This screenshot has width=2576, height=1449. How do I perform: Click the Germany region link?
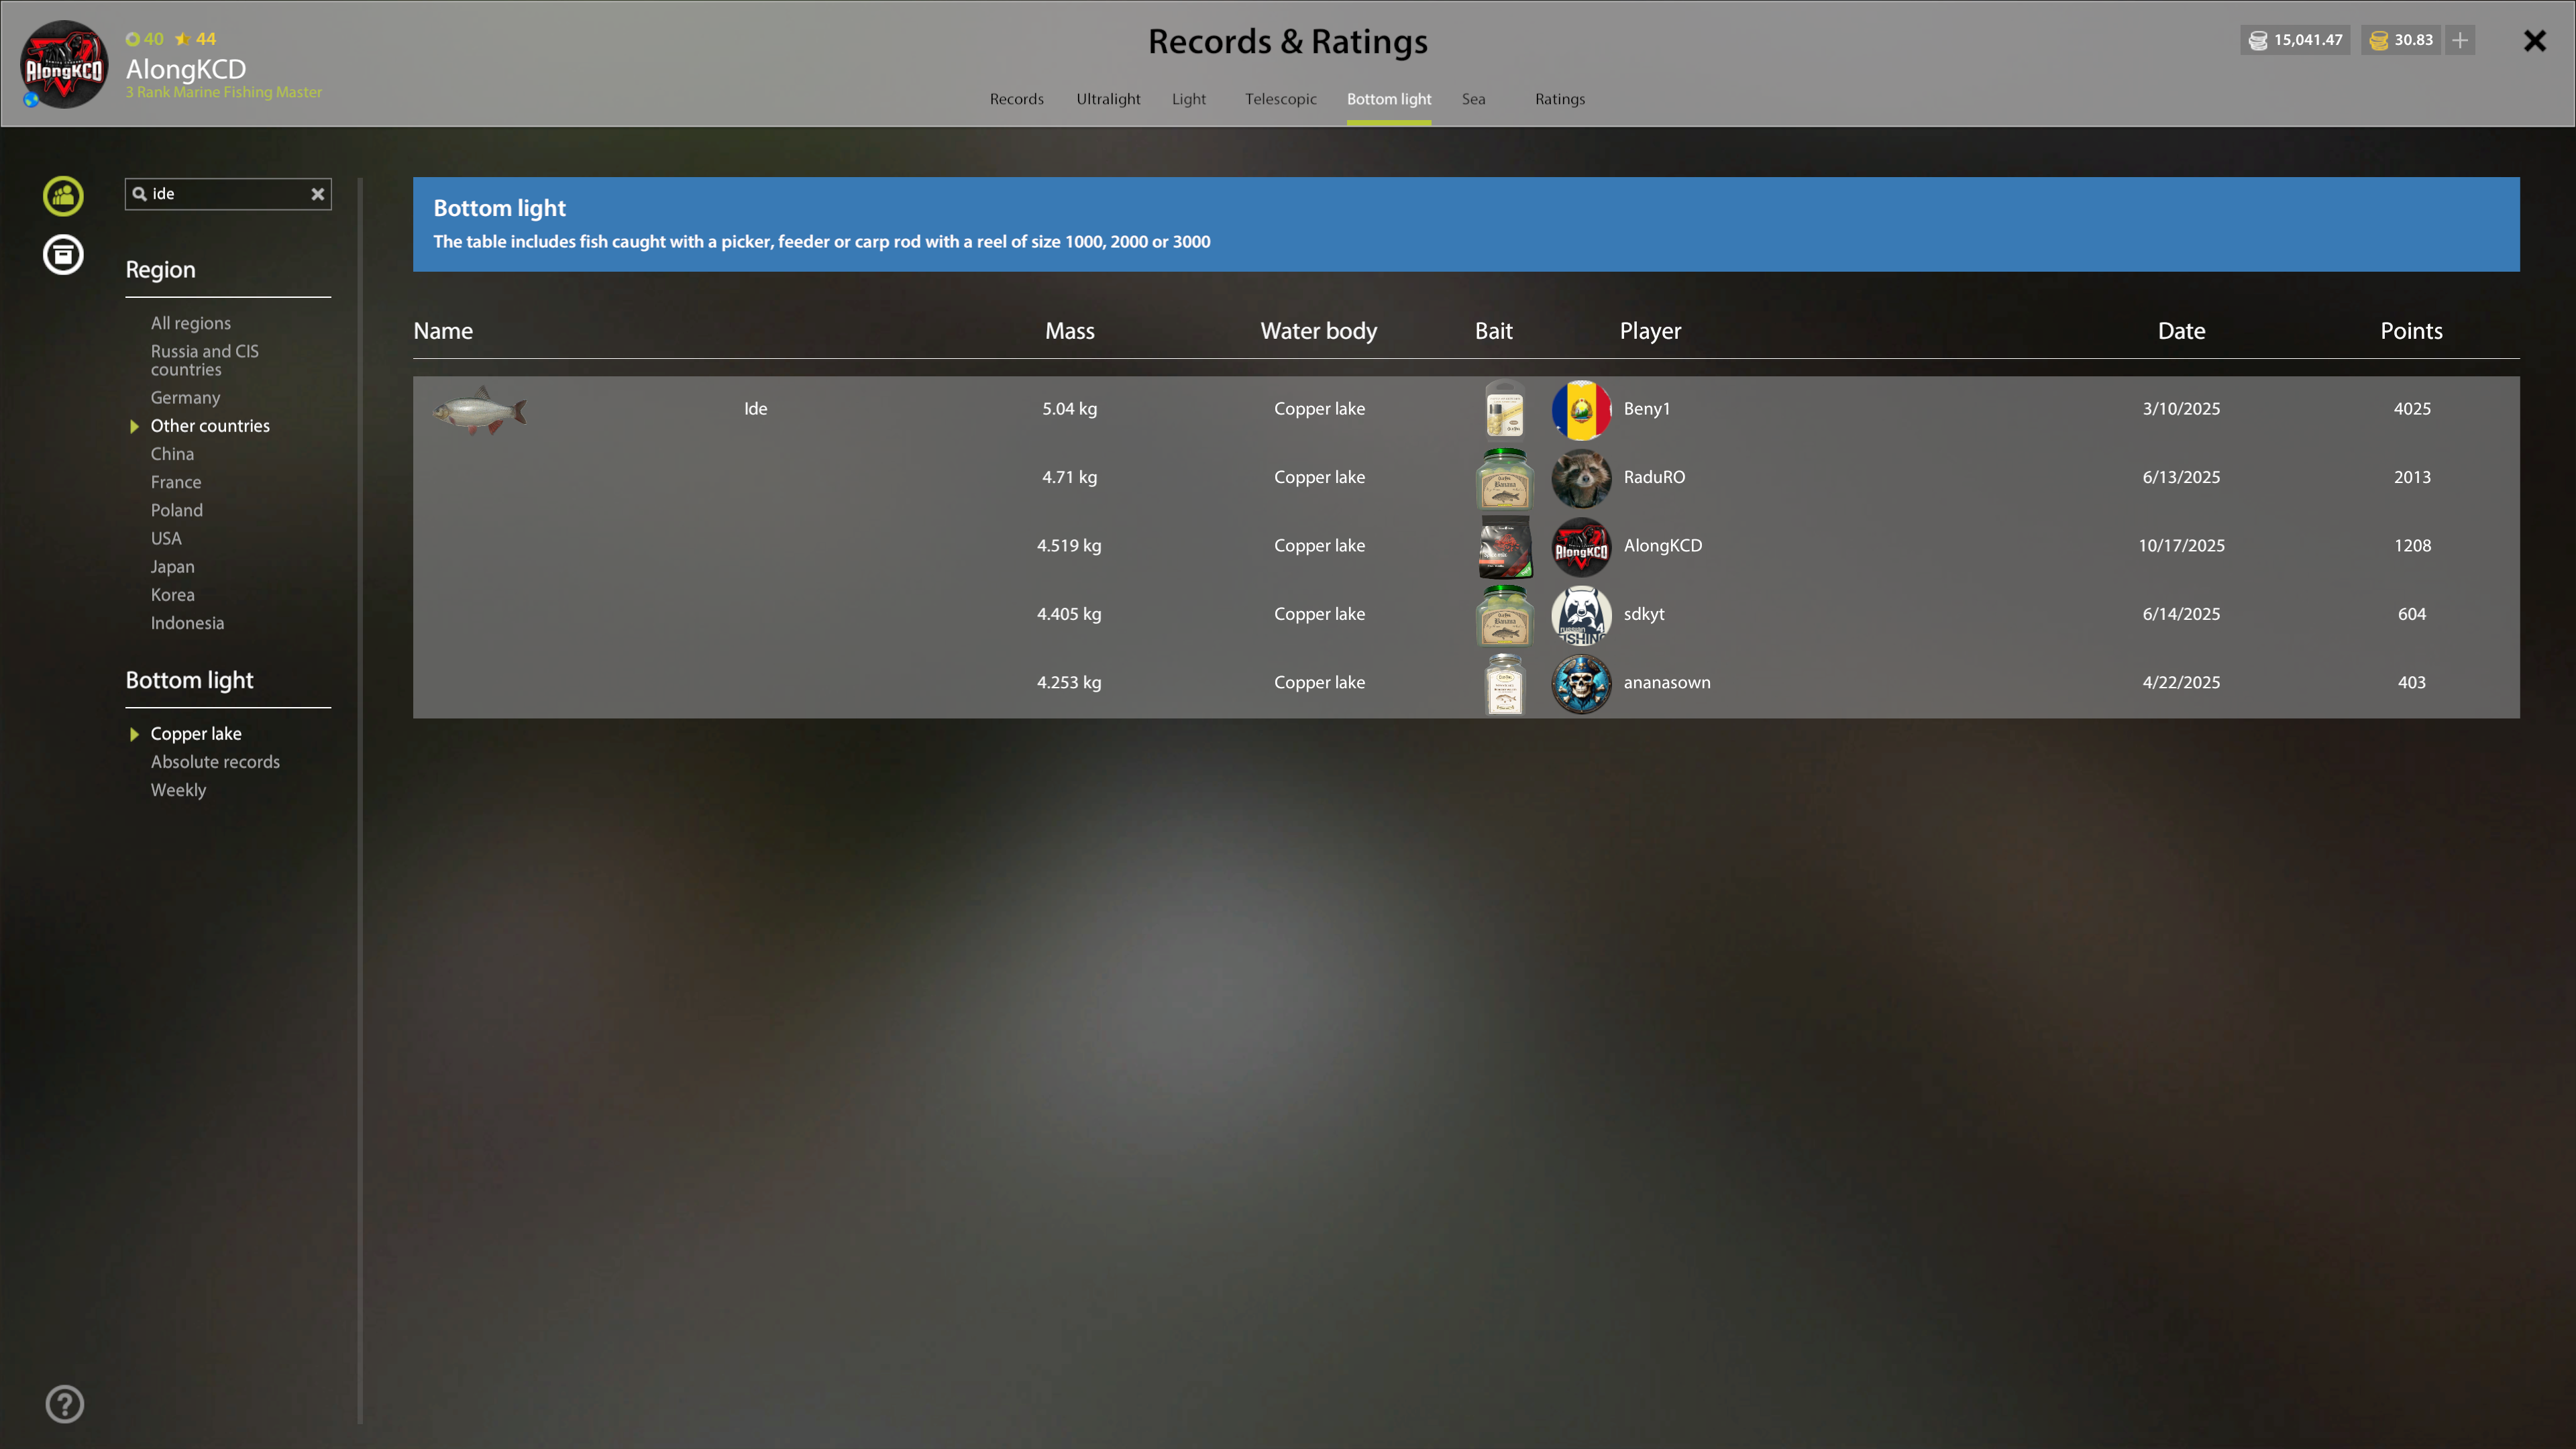185,398
